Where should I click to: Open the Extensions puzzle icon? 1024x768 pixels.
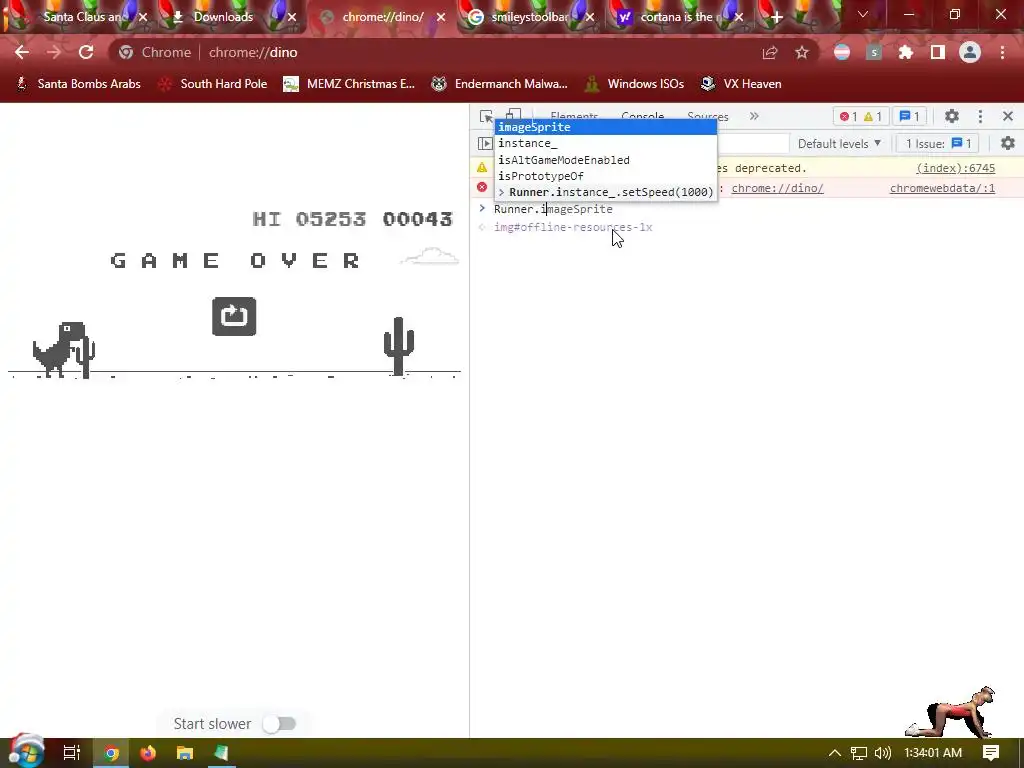coord(906,52)
